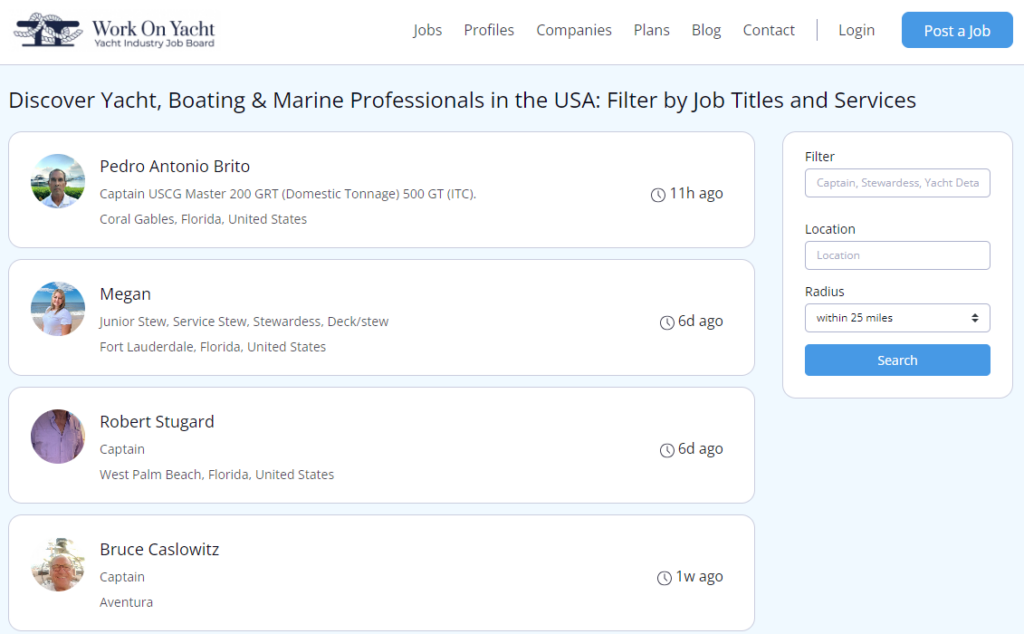Click the Search button

pos(897,360)
